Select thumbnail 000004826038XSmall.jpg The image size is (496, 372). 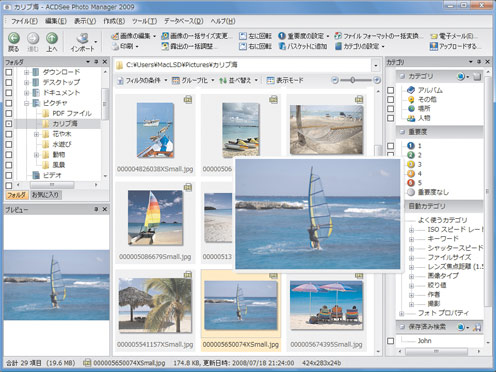coord(155,135)
